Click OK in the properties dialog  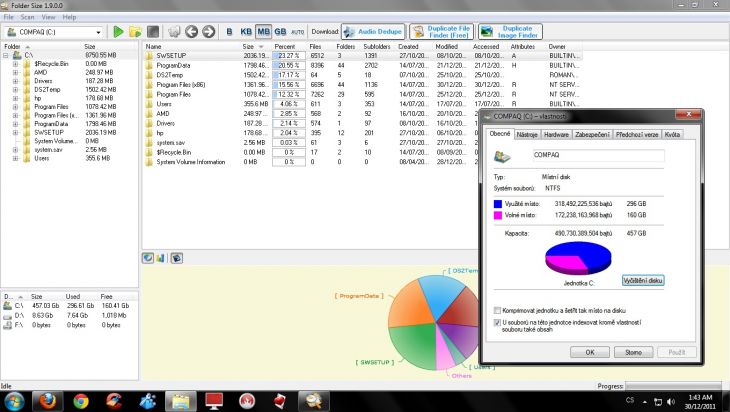[x=590, y=352]
